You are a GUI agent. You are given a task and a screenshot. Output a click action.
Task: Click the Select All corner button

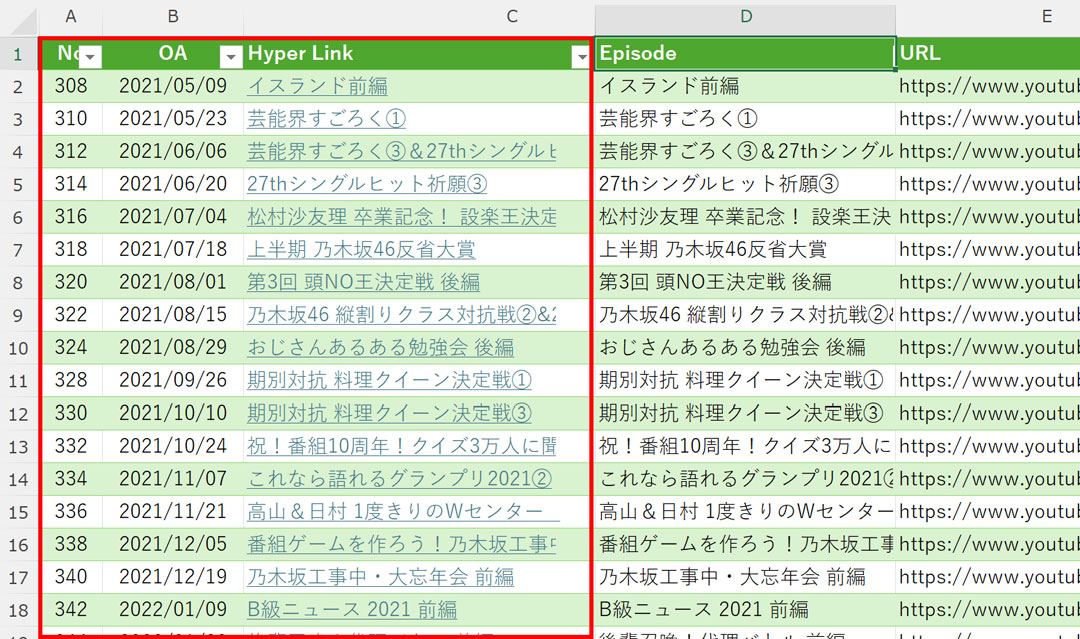coord(18,17)
